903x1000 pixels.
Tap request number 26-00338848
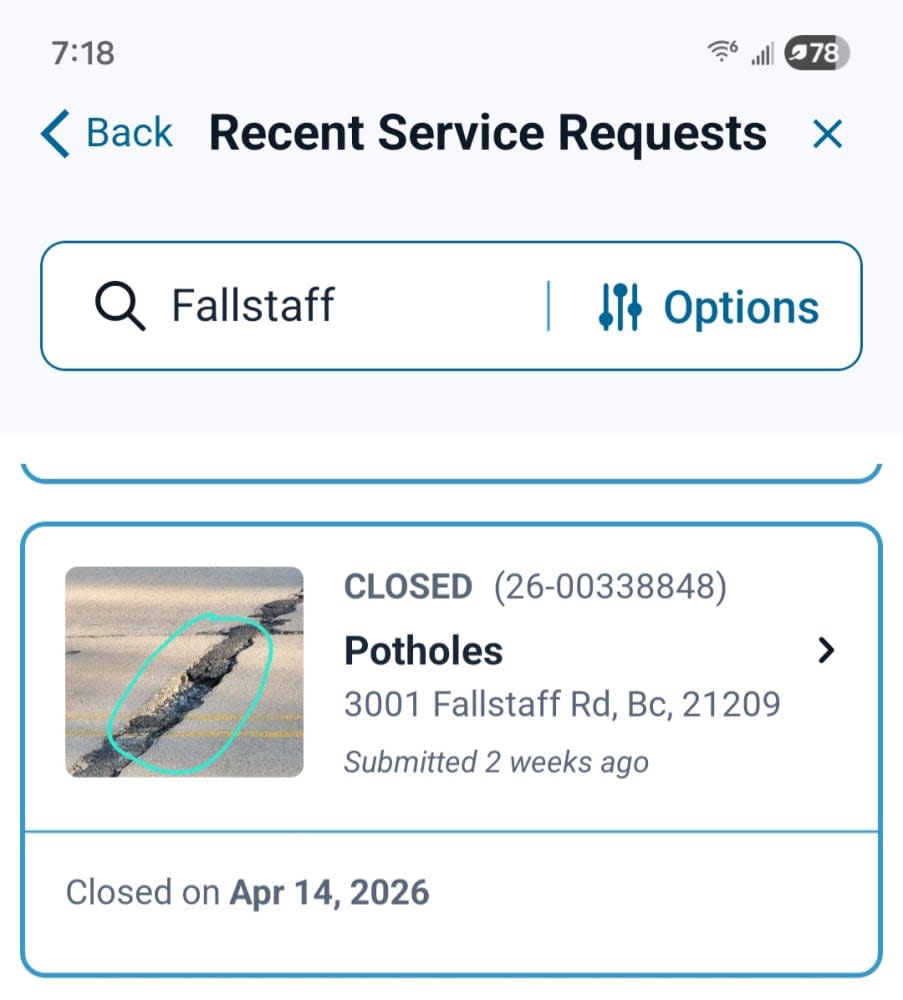click(610, 586)
